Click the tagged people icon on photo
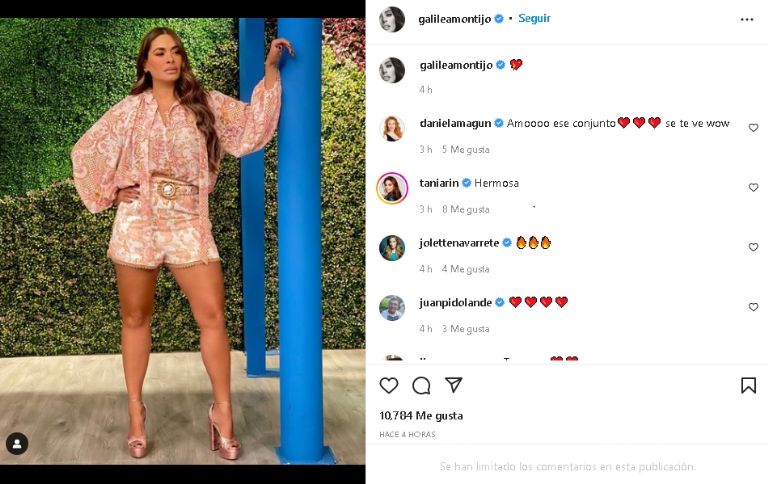 tap(17, 443)
